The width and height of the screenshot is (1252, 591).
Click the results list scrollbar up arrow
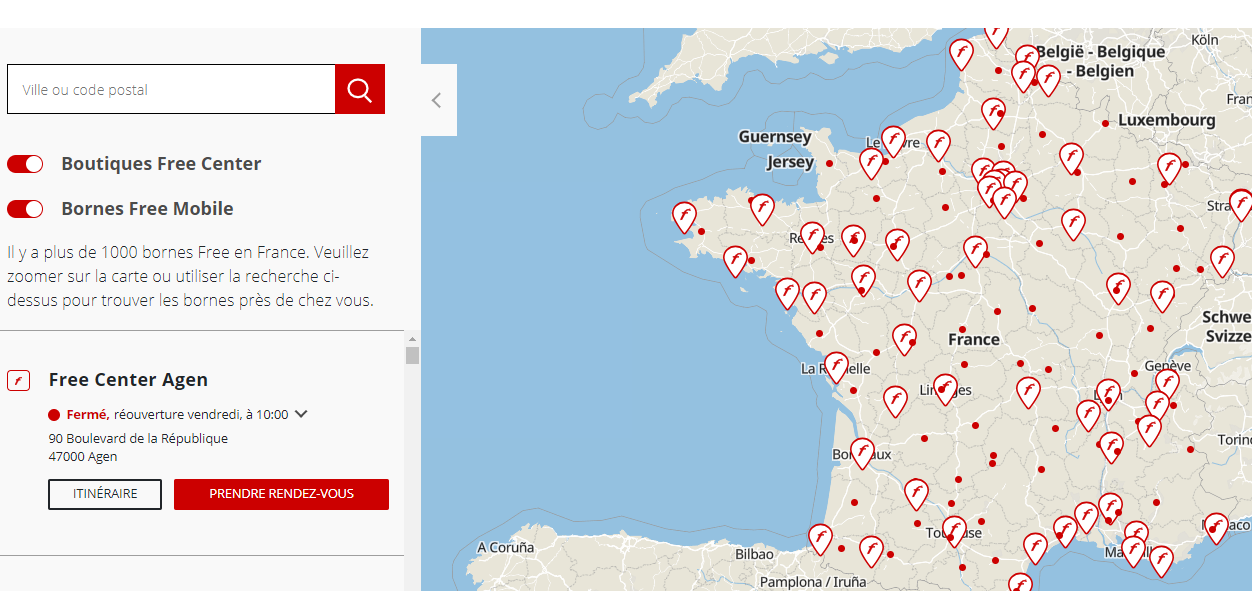click(x=412, y=339)
